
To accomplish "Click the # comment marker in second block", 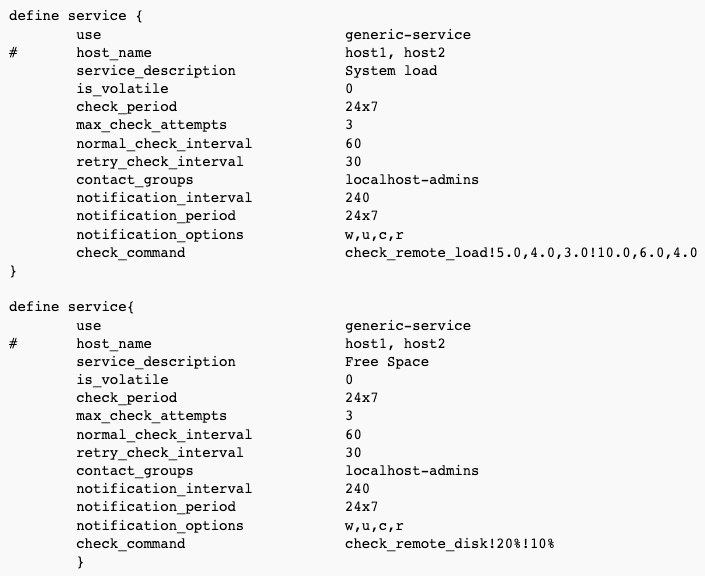I will (13, 344).
